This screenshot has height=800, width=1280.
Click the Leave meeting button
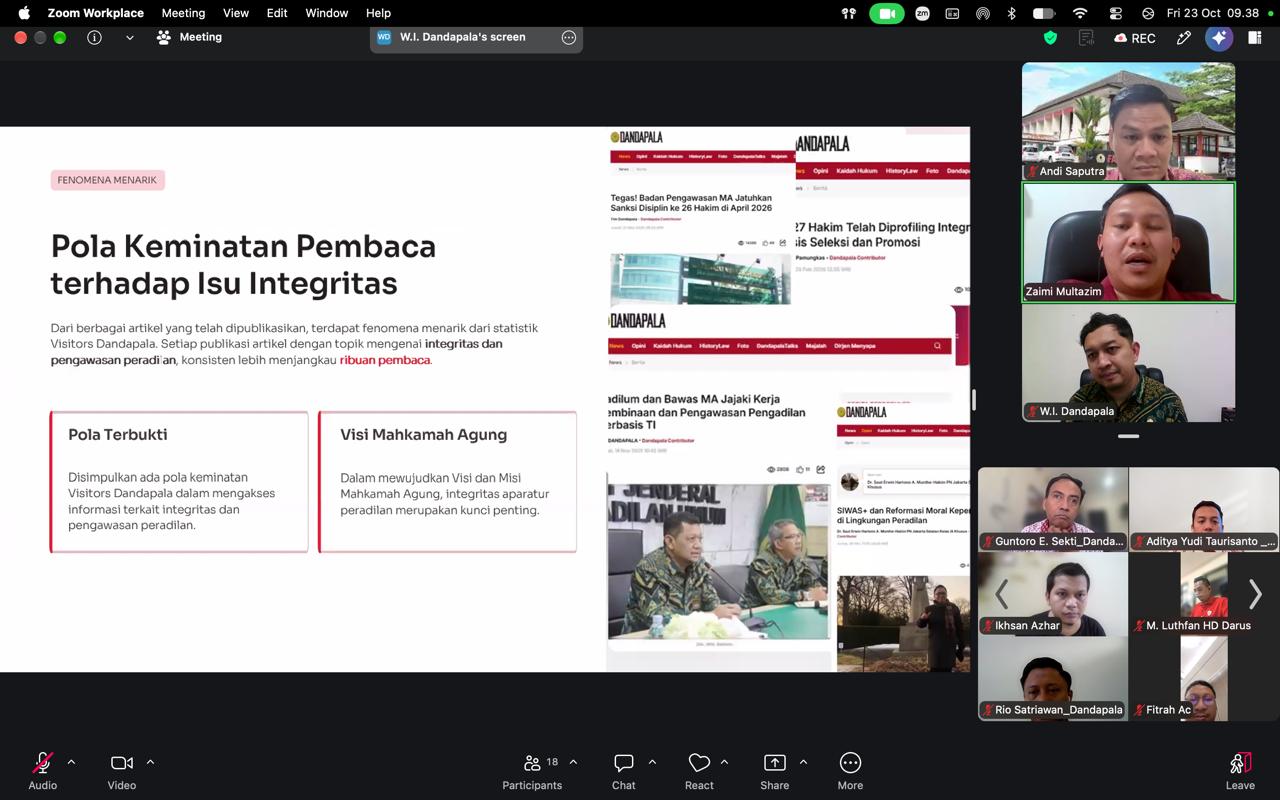(x=1240, y=770)
